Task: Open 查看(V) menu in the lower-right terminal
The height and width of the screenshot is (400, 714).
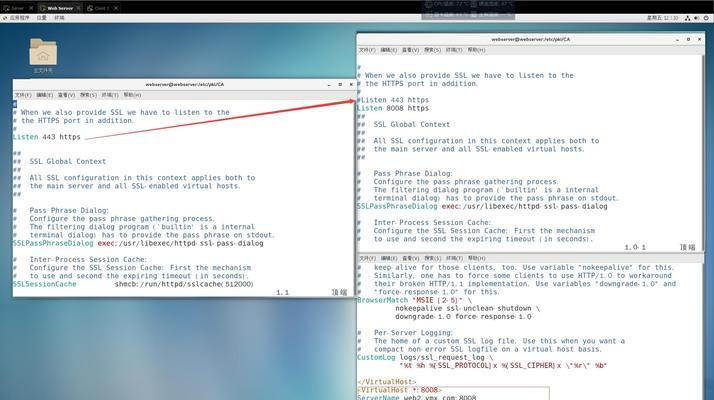Action: [x=411, y=258]
